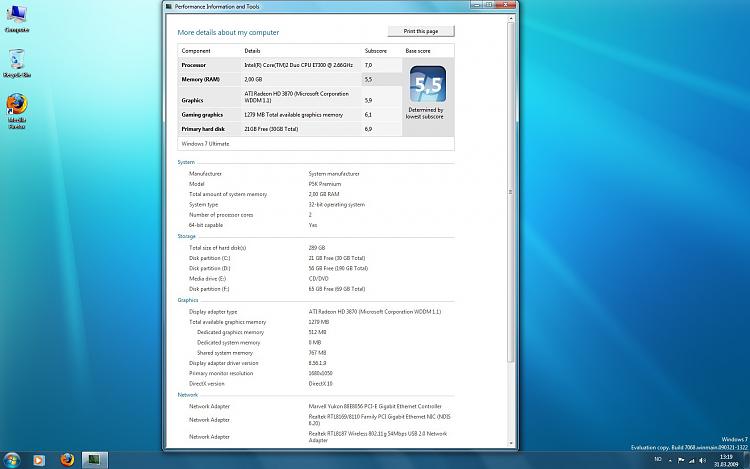Click the Processor subscore 7,0

[x=368, y=65]
